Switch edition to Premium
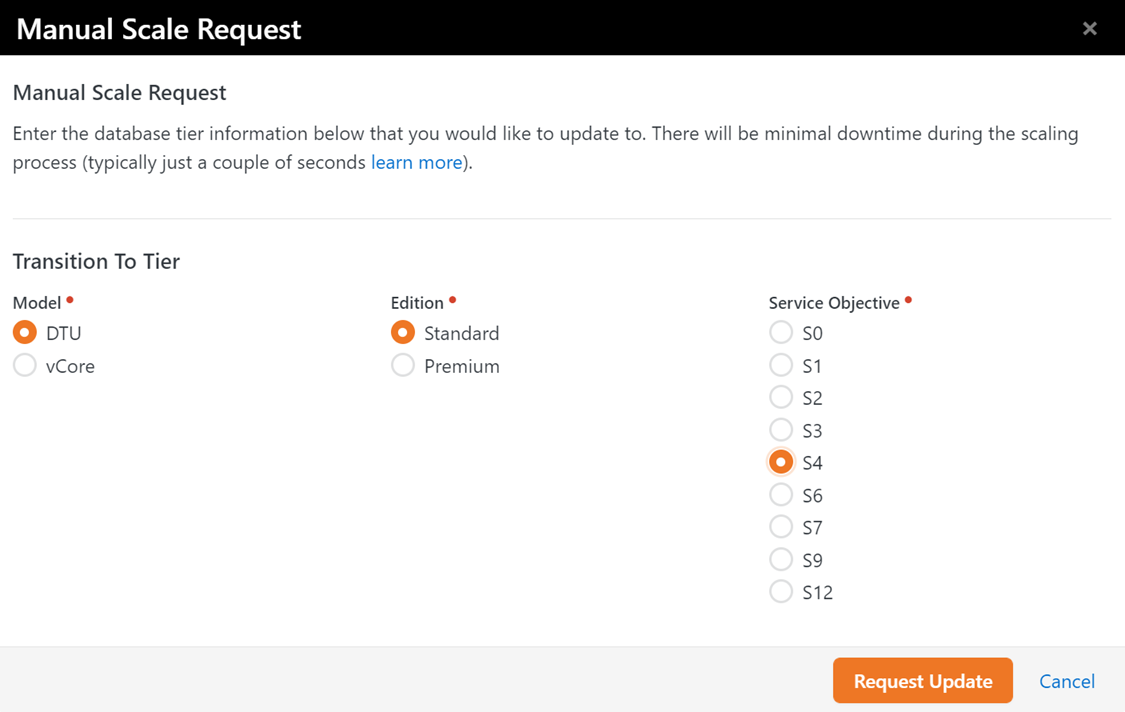This screenshot has height=712, width=1125. pos(403,365)
